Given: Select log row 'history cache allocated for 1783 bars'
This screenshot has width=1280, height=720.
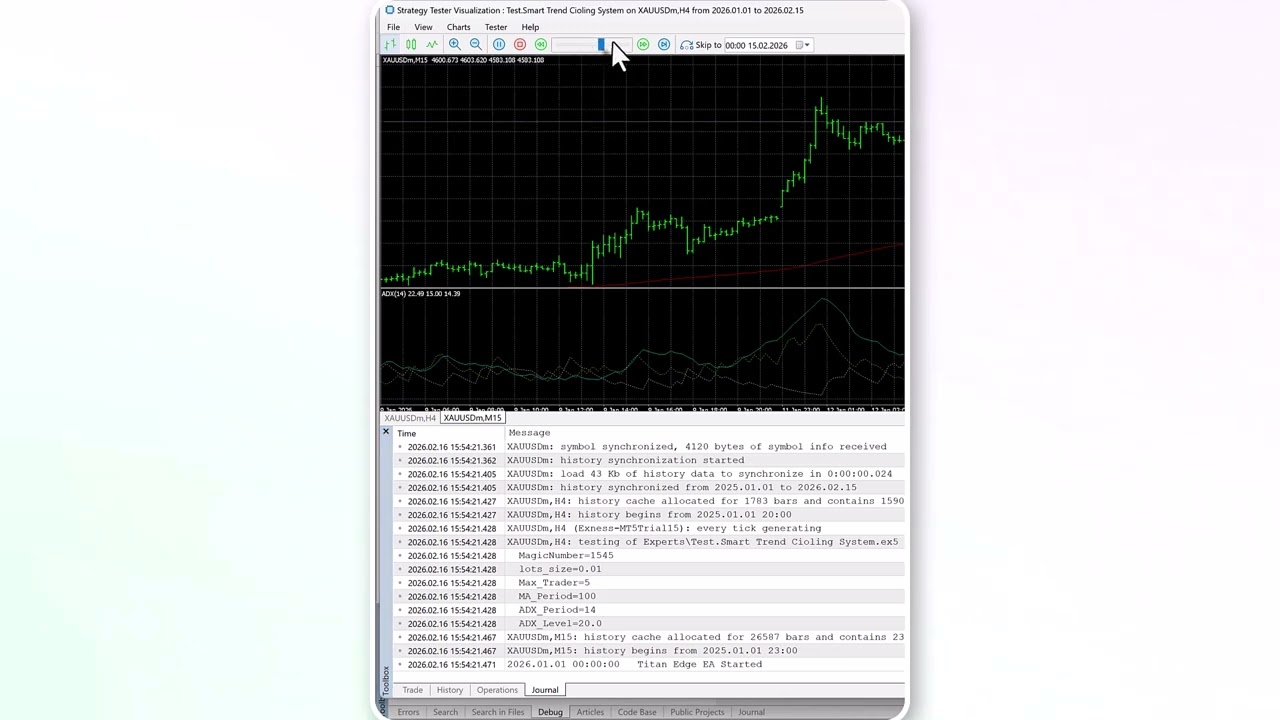Looking at the screenshot, I should pyautogui.click(x=650, y=501).
